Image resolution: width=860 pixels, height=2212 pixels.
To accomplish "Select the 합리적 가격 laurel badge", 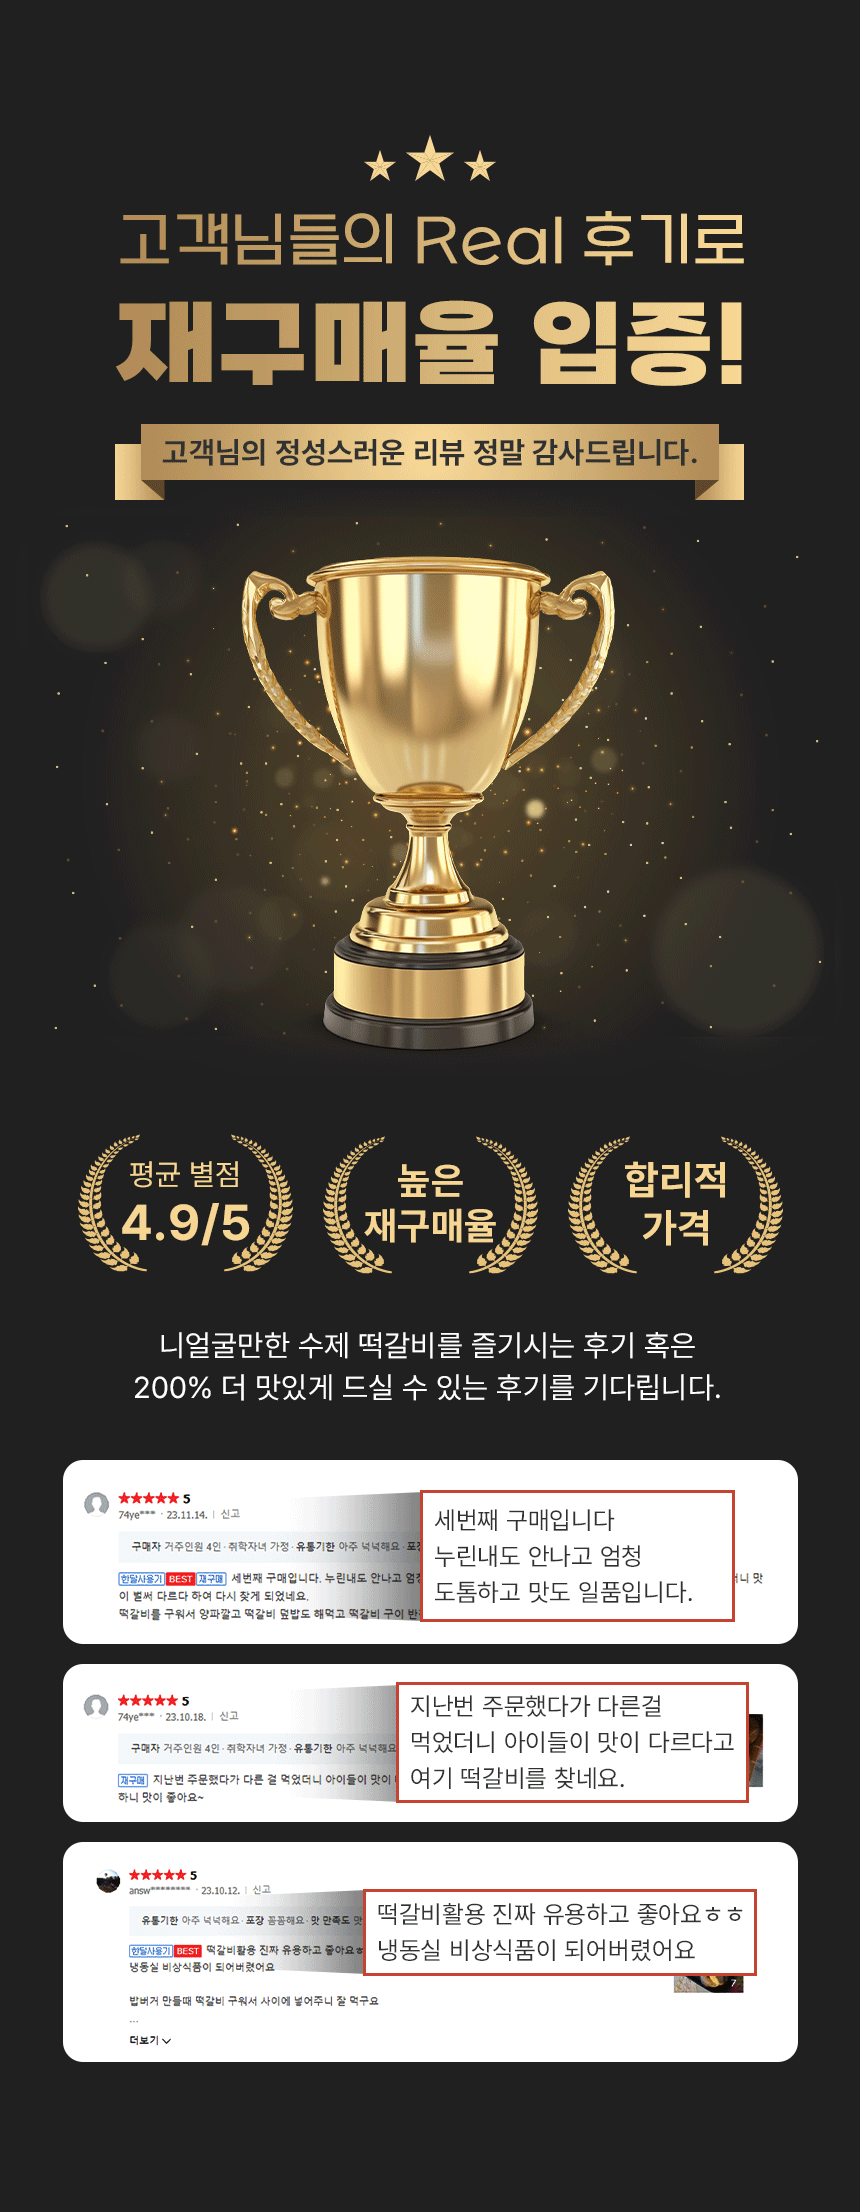I will coord(675,1203).
